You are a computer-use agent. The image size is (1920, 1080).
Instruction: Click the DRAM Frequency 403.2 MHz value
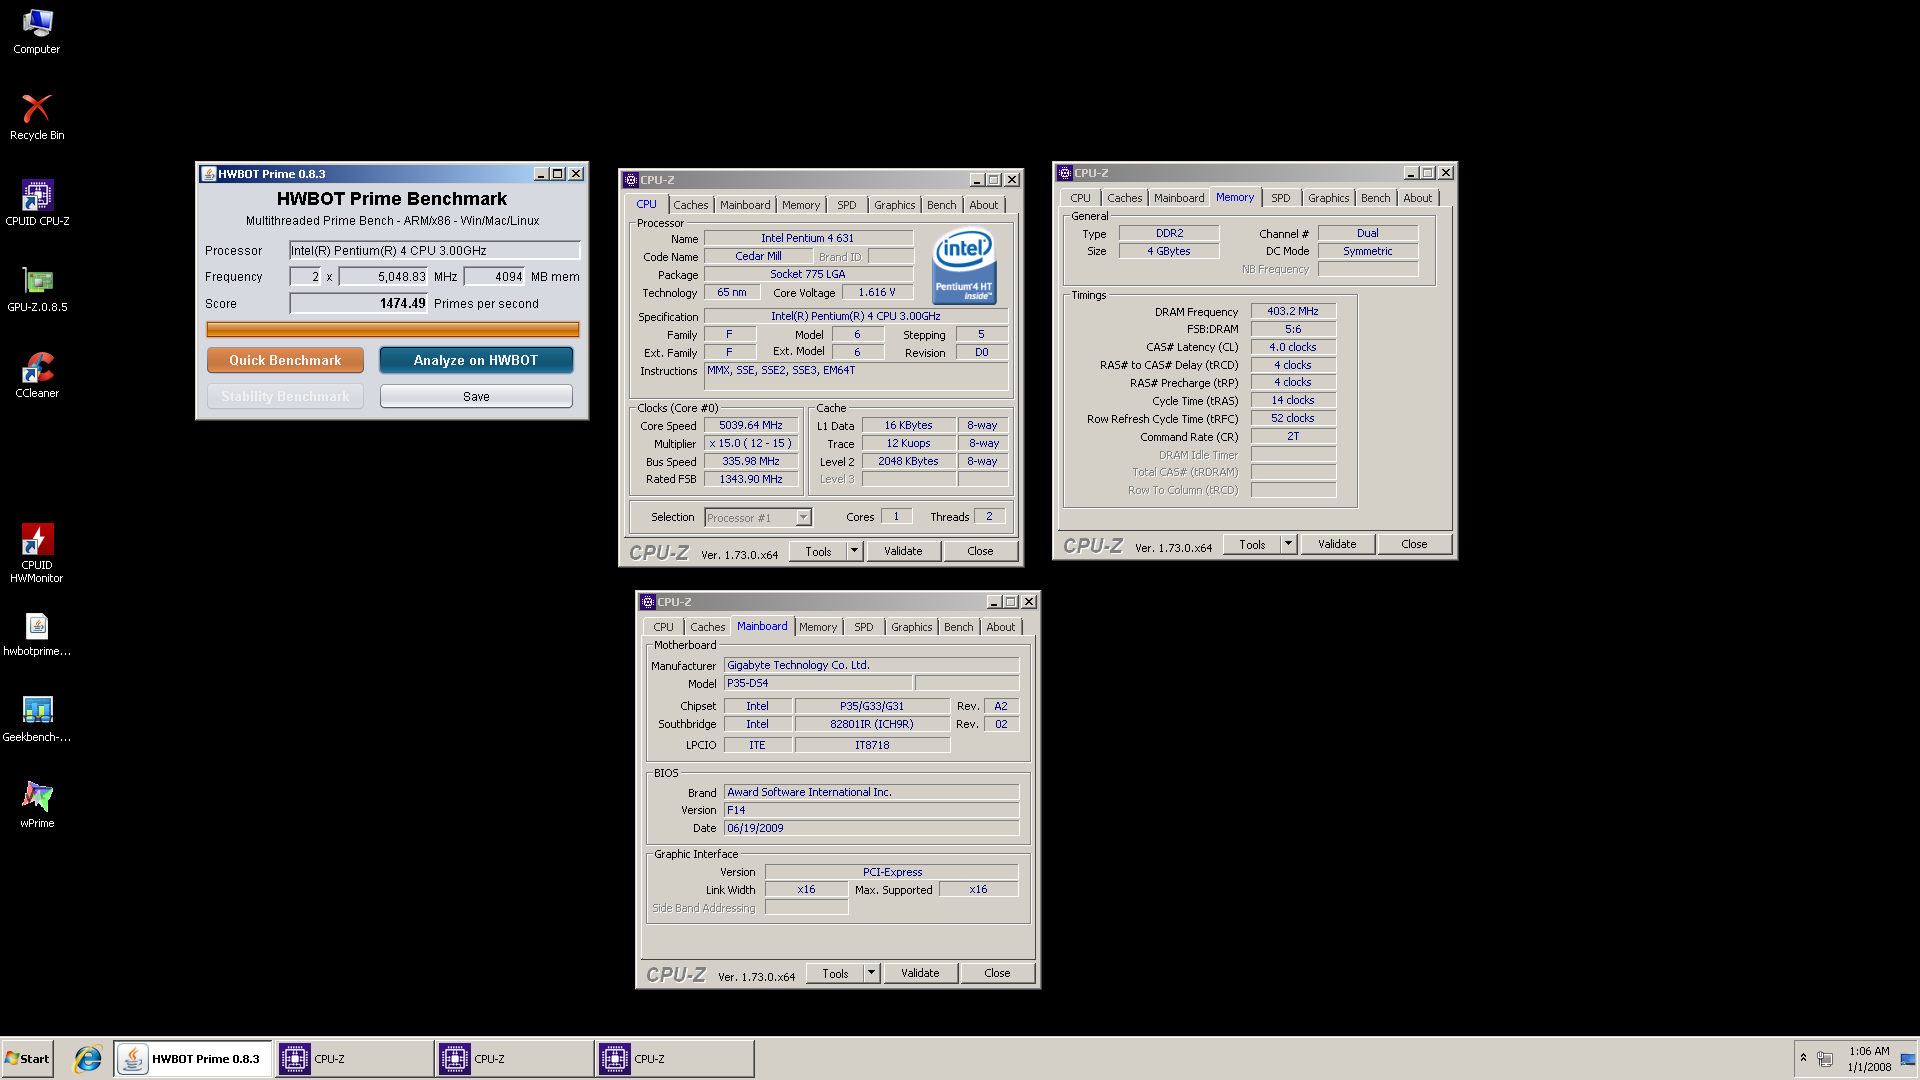pos(1293,312)
